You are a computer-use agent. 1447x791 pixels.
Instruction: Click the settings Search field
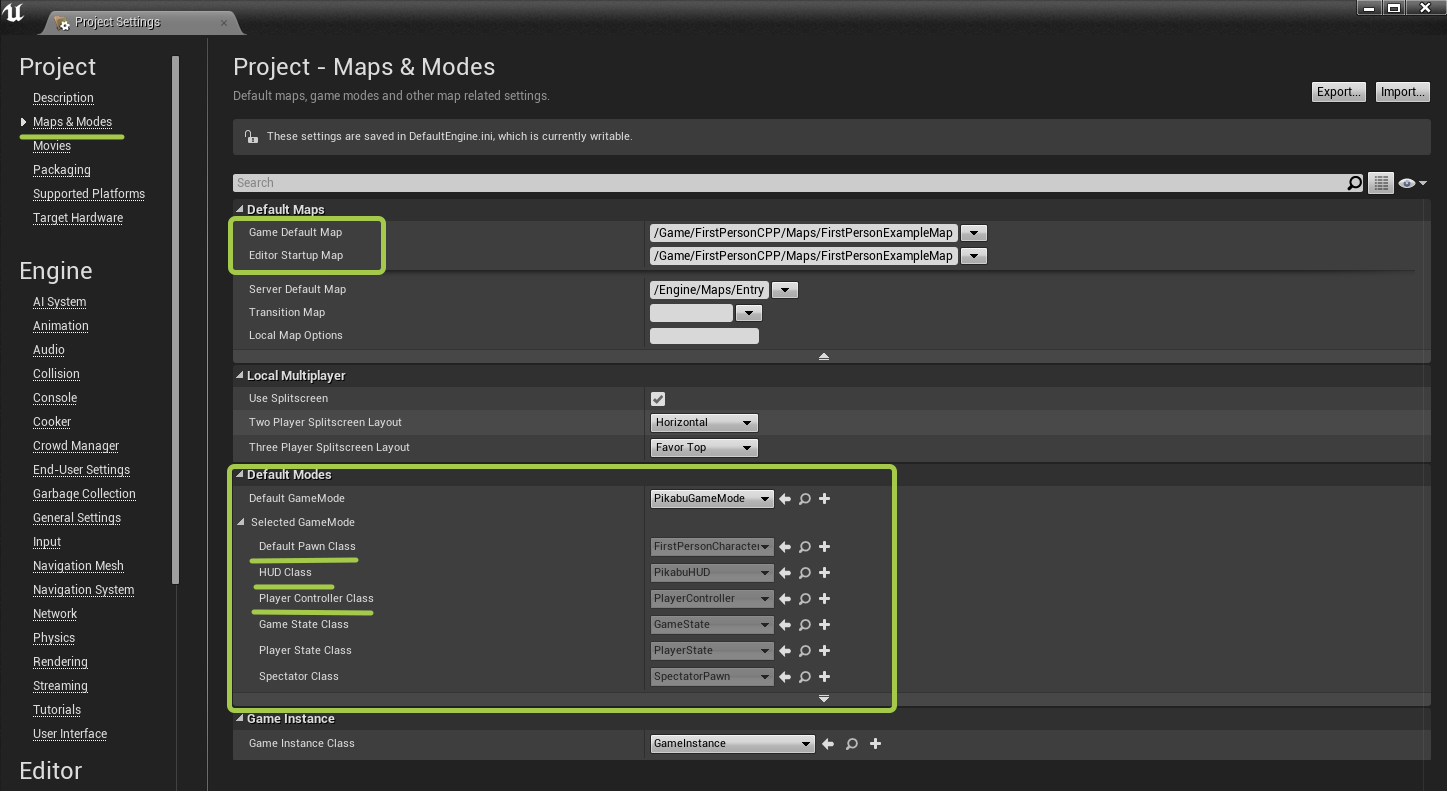(790, 183)
